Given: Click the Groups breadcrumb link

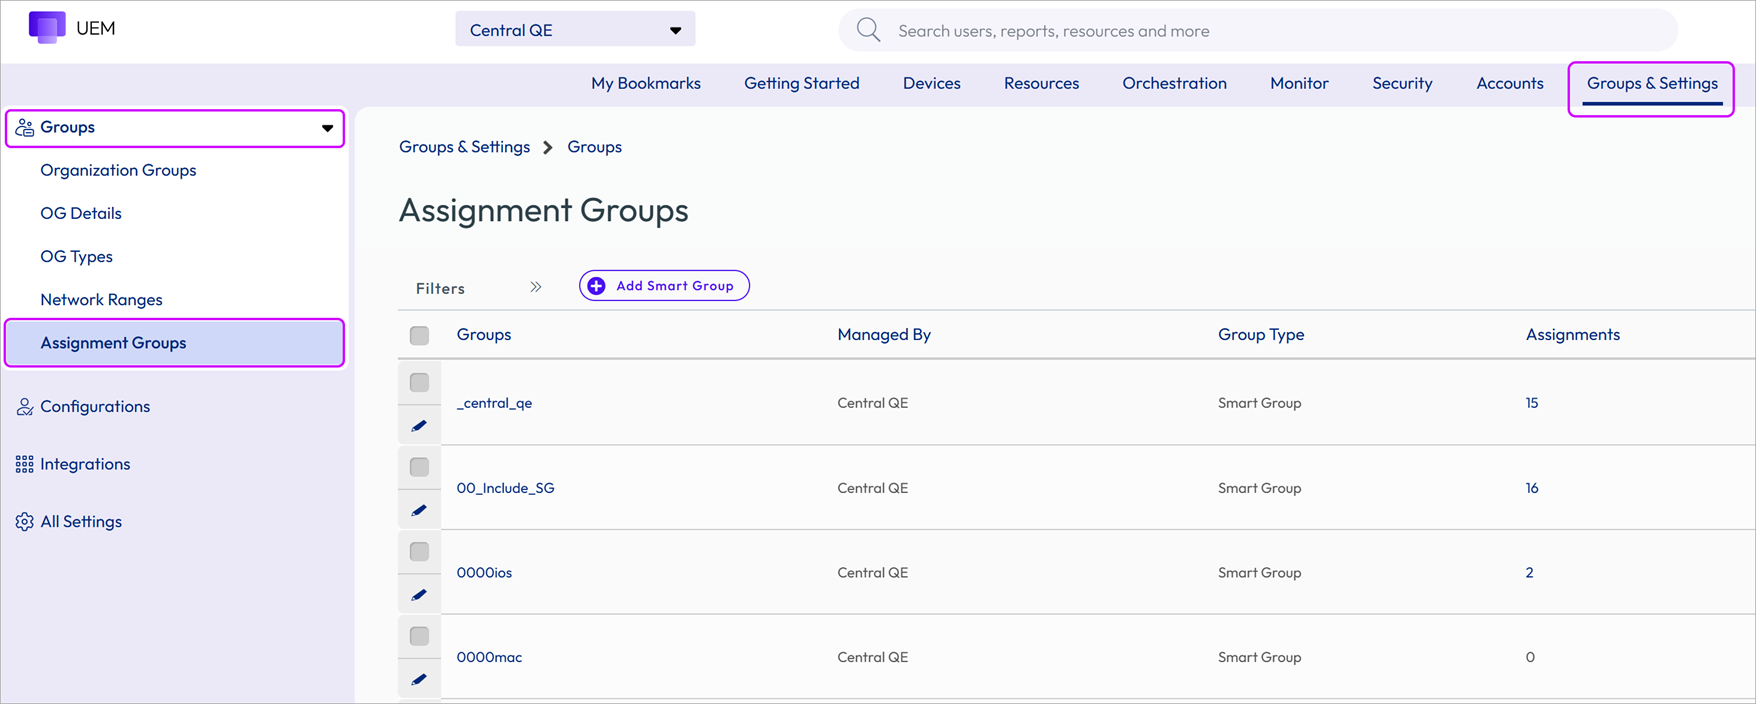Looking at the screenshot, I should click(595, 147).
